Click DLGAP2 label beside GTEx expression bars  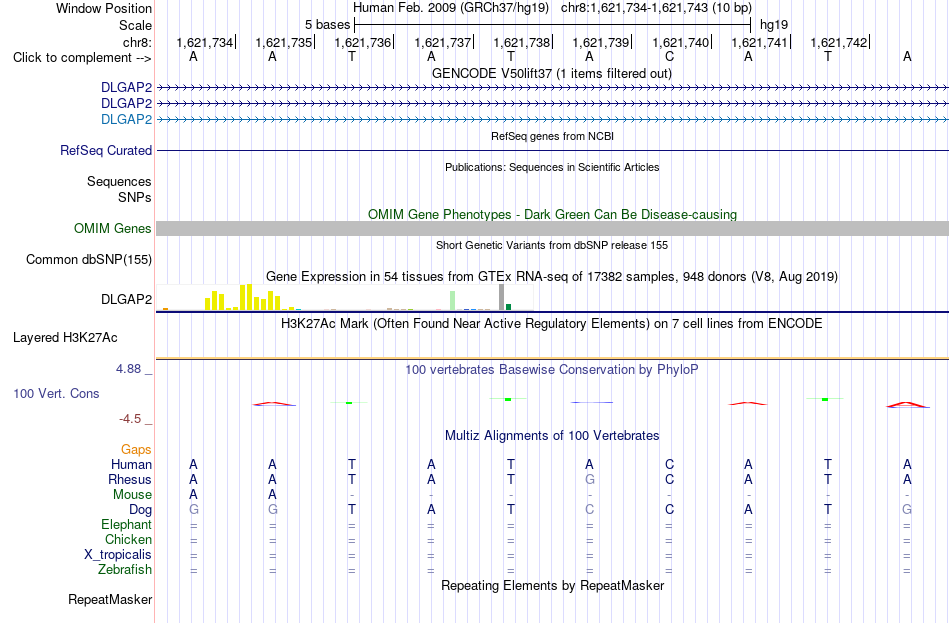(x=126, y=299)
